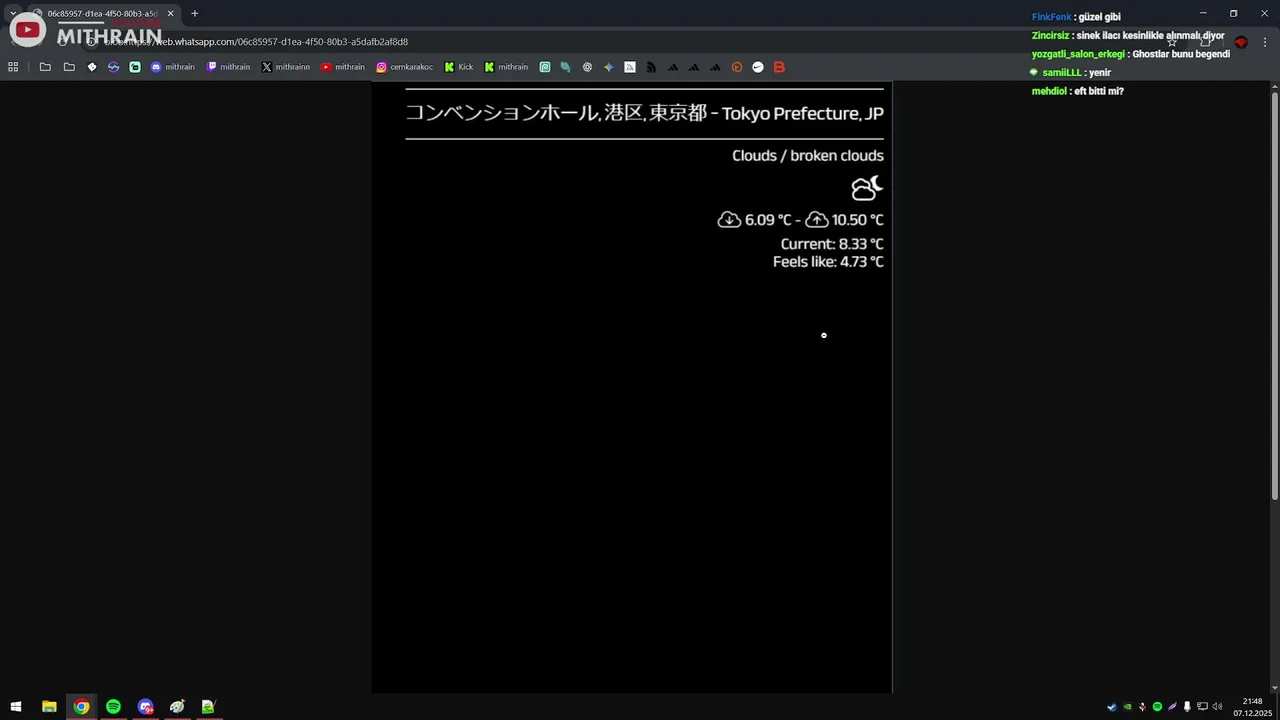The image size is (1280, 720).
Task: Click the Gemini sparkle bookmark icon
Action: click(x=608, y=67)
